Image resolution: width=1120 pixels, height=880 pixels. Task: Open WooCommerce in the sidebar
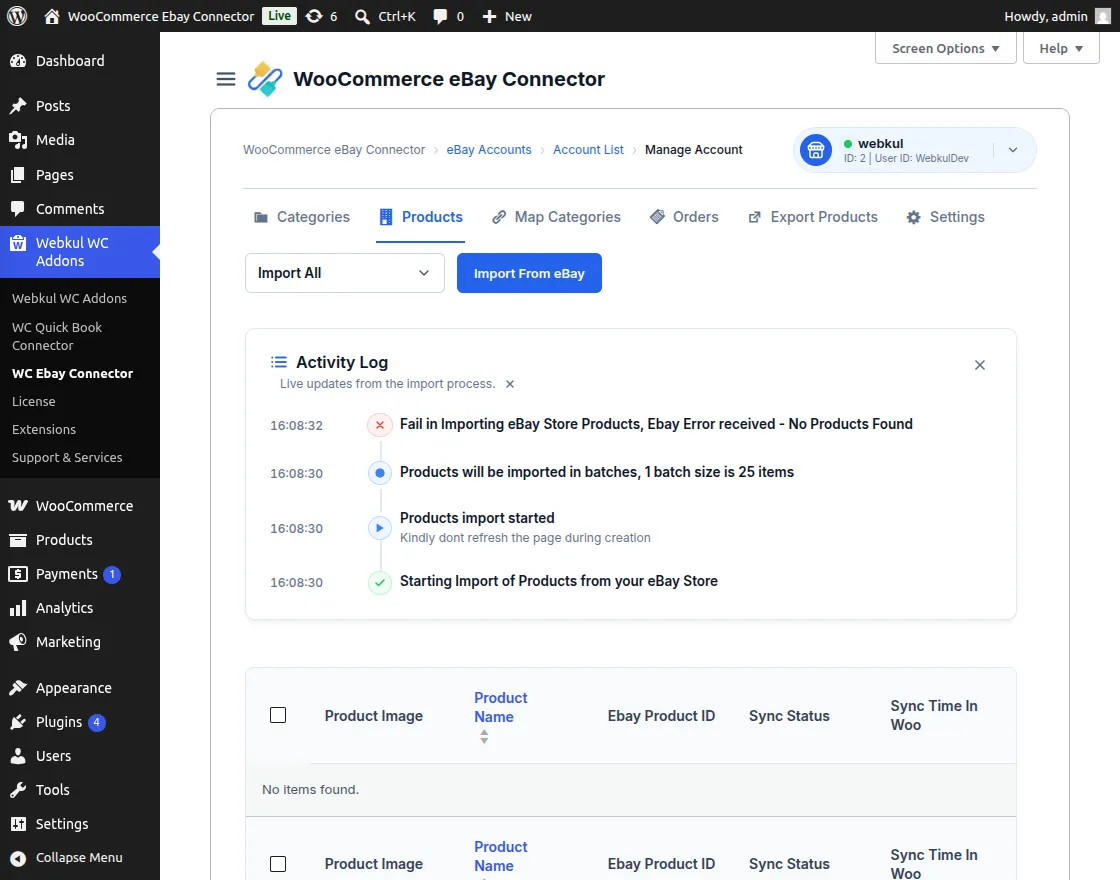coord(79,506)
